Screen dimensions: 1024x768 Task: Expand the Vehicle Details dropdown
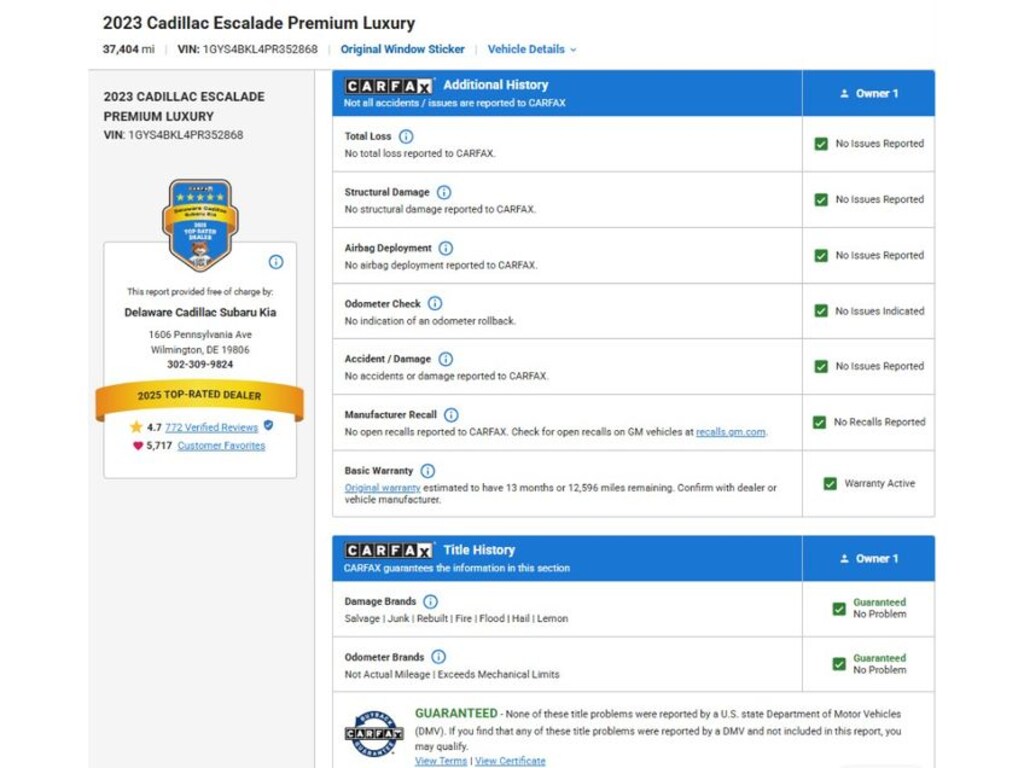point(532,49)
